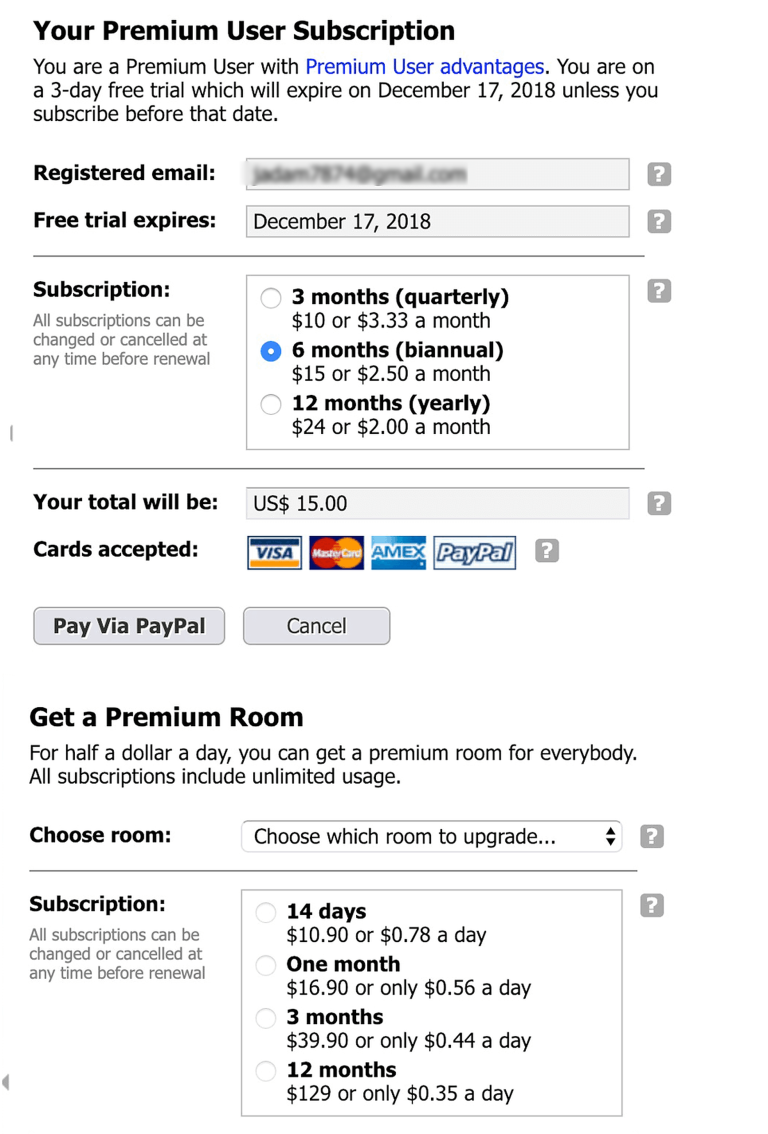Click help icon beside Choose room dropdown
The image size is (768, 1134).
[652, 837]
